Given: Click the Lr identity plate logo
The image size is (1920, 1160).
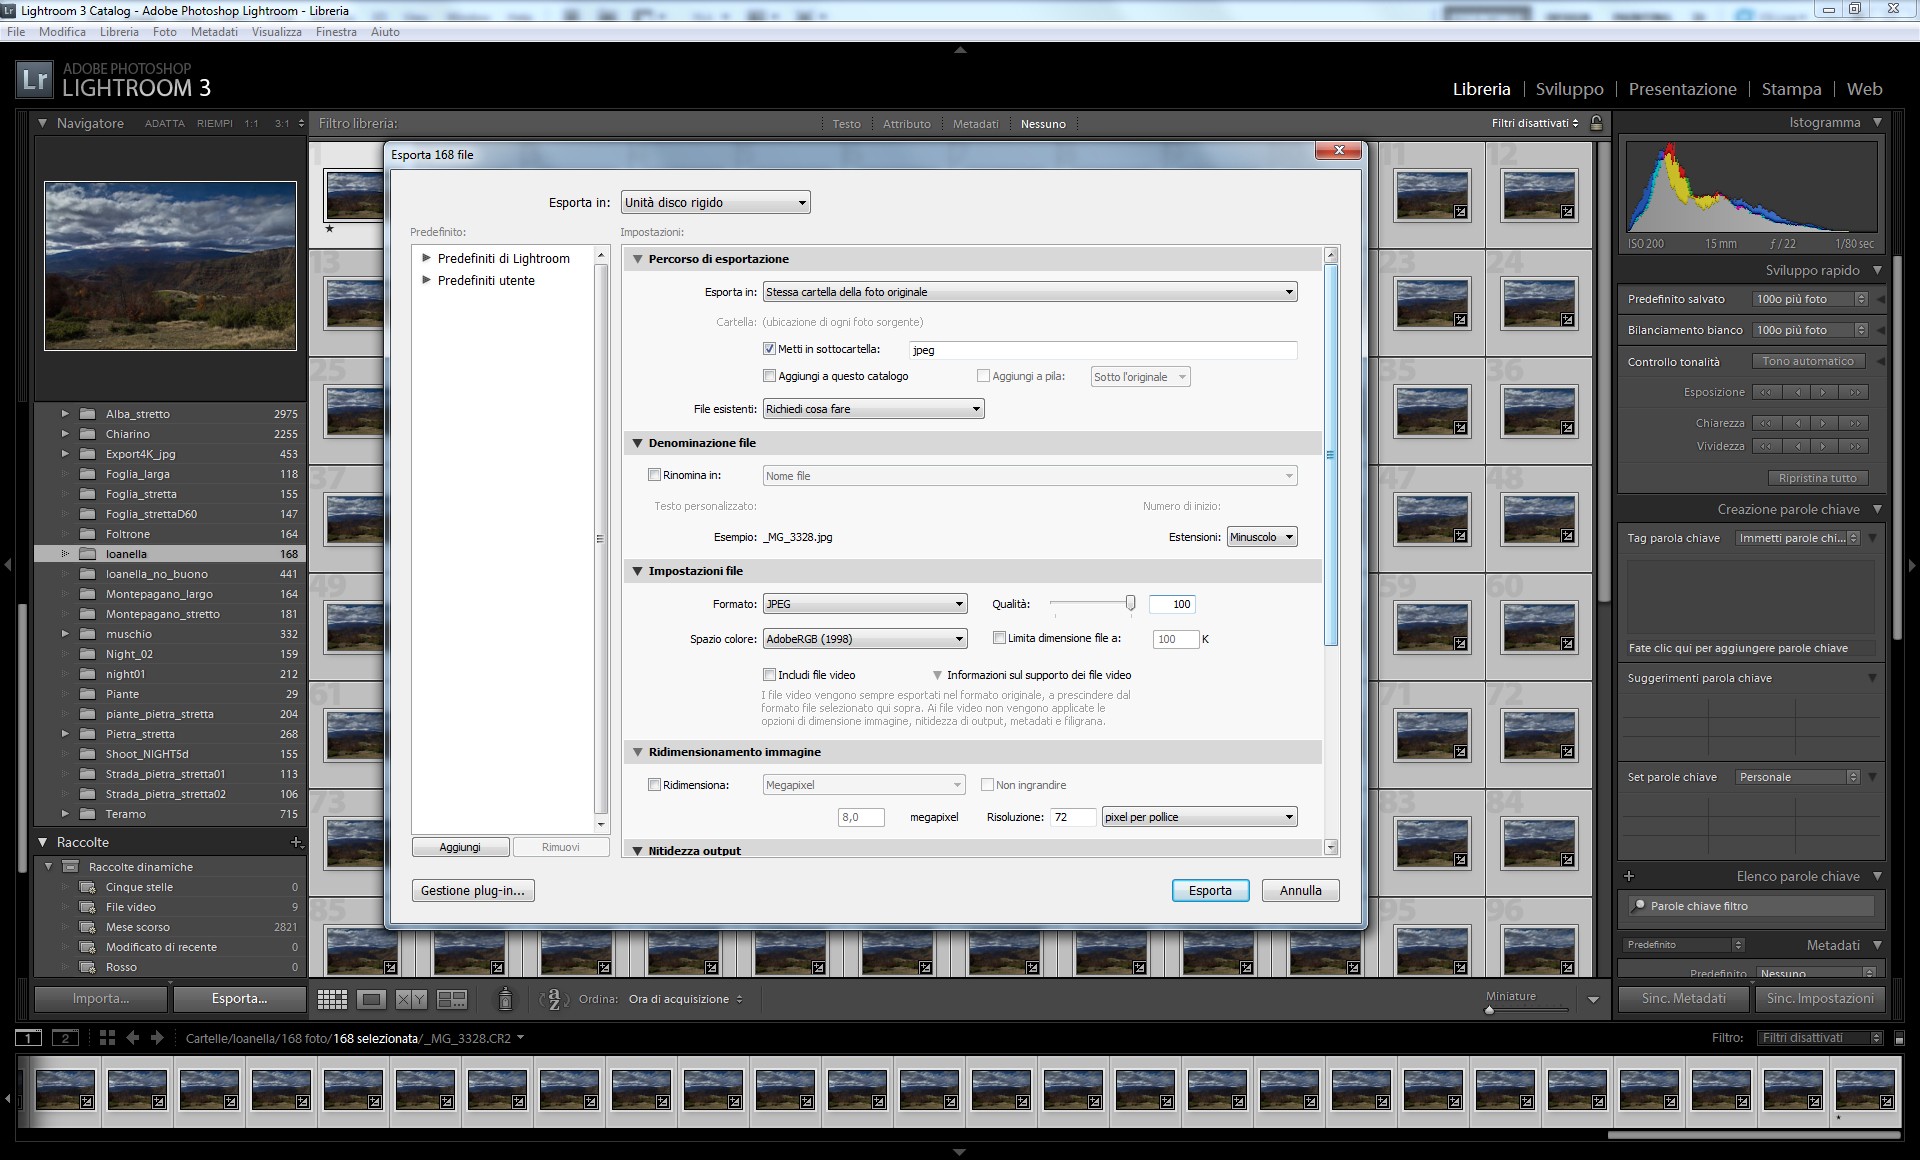Looking at the screenshot, I should [34, 80].
